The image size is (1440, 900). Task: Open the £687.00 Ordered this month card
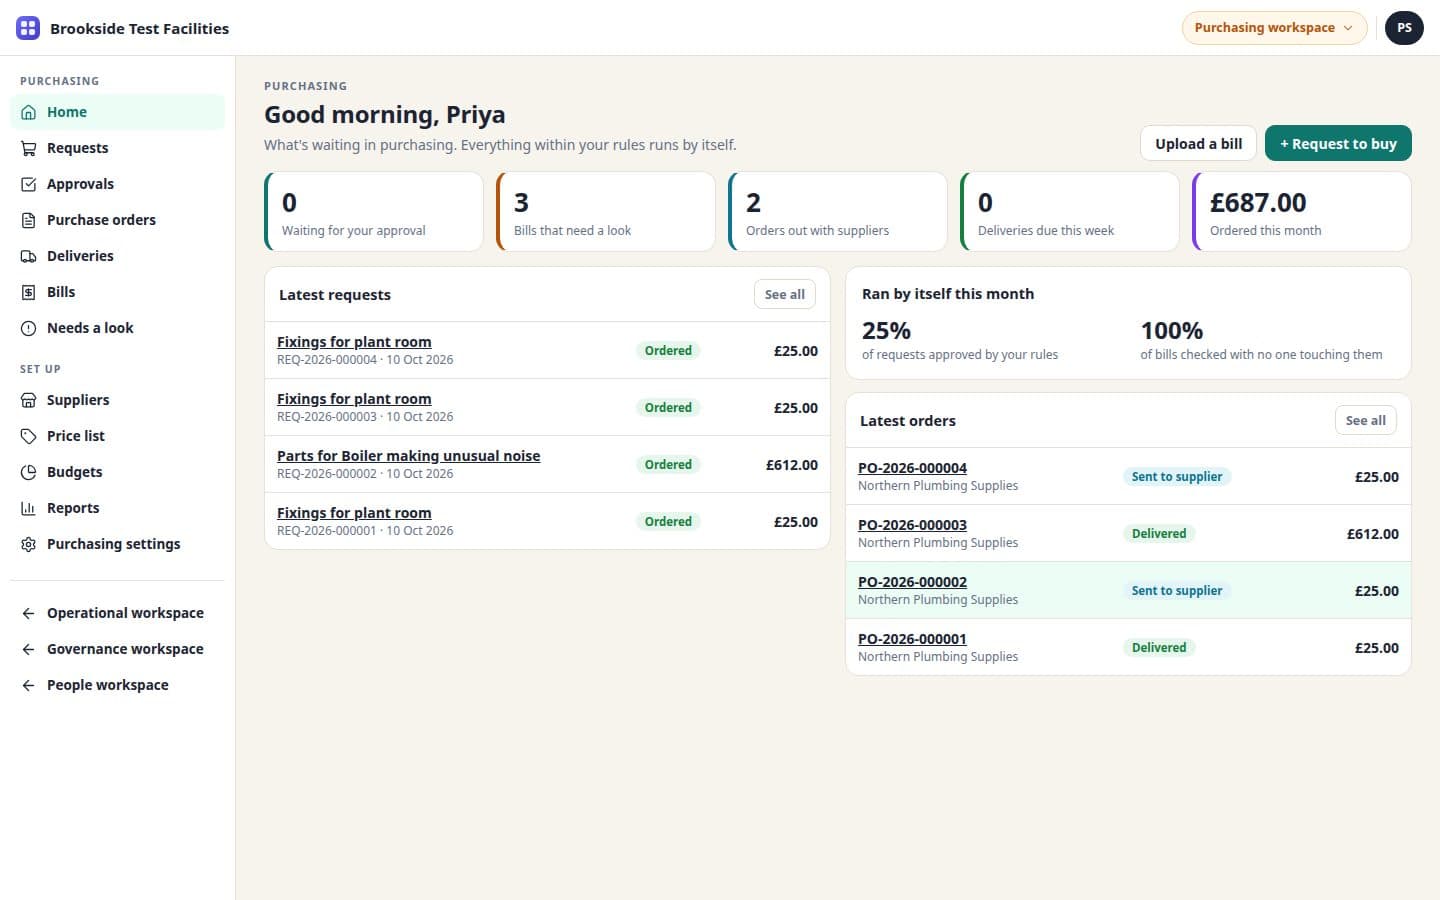[x=1302, y=212]
